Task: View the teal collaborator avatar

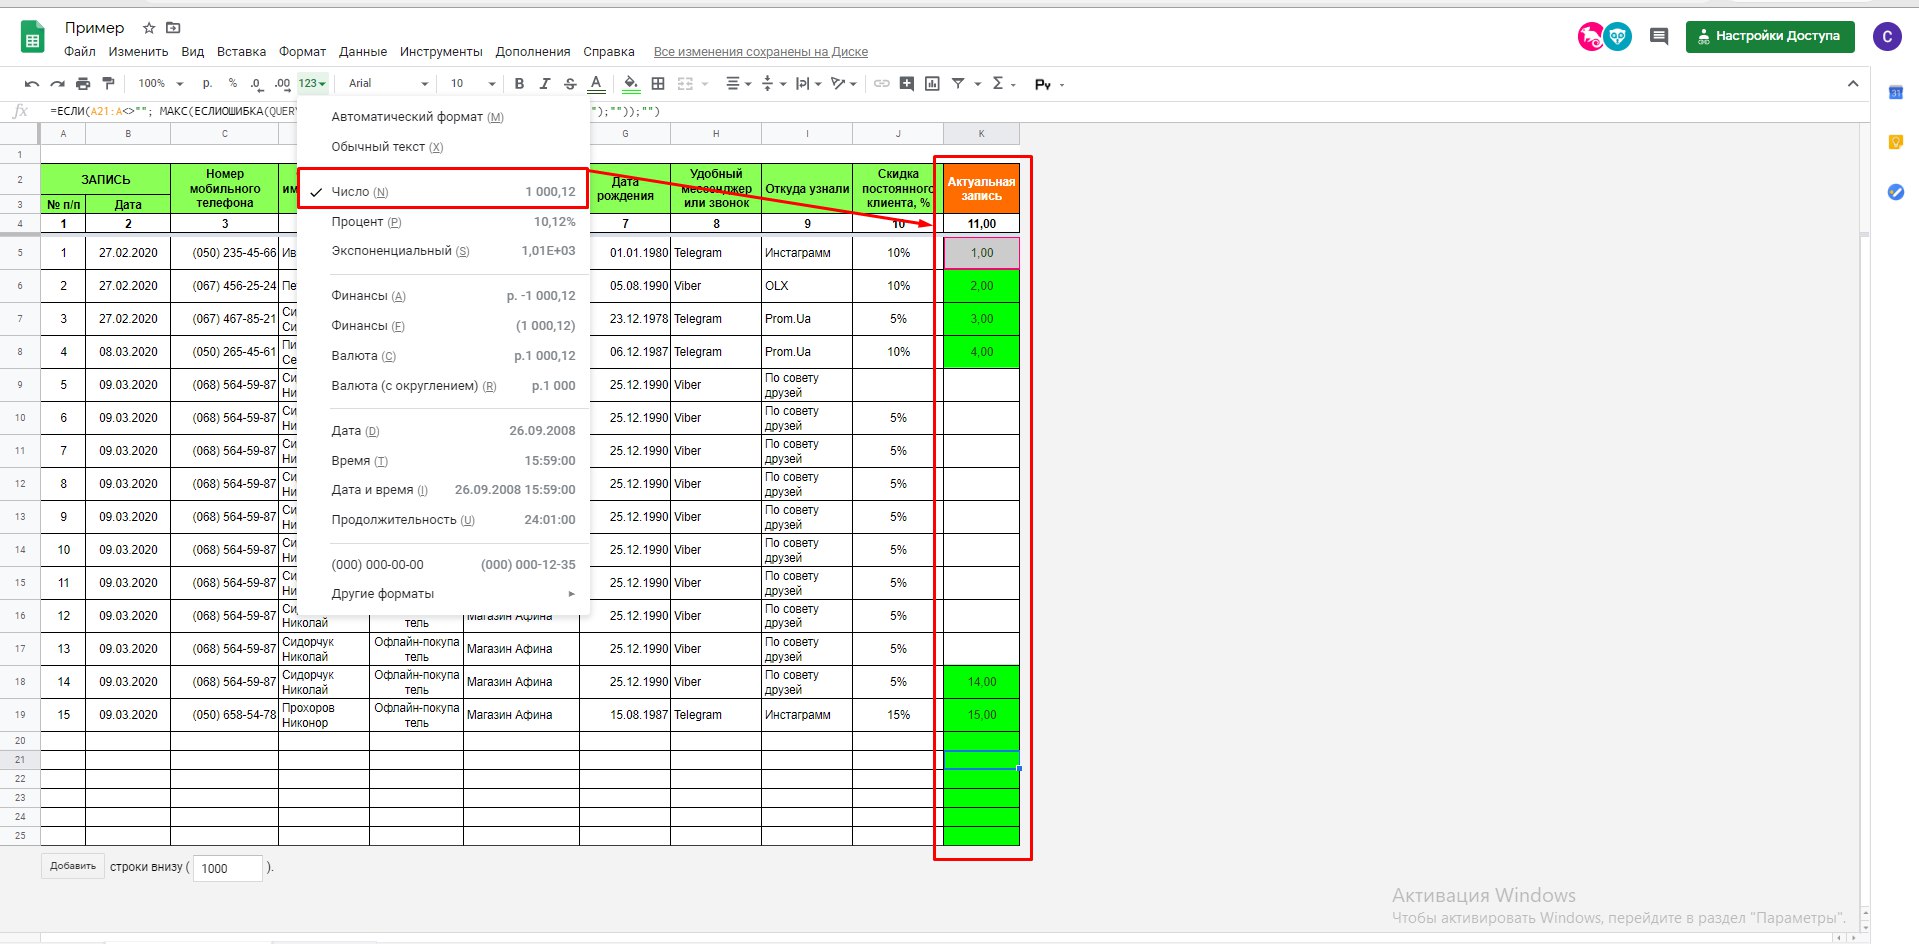Action: (1618, 37)
